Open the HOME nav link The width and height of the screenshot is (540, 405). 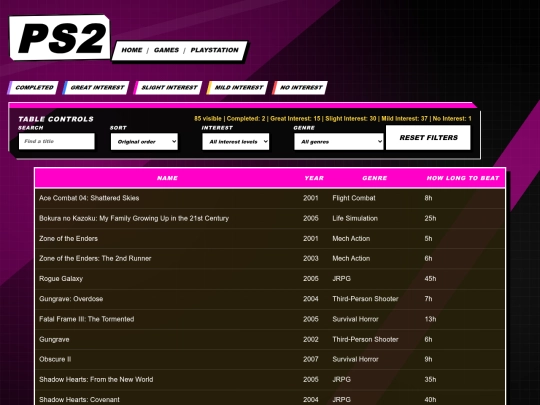click(132, 50)
